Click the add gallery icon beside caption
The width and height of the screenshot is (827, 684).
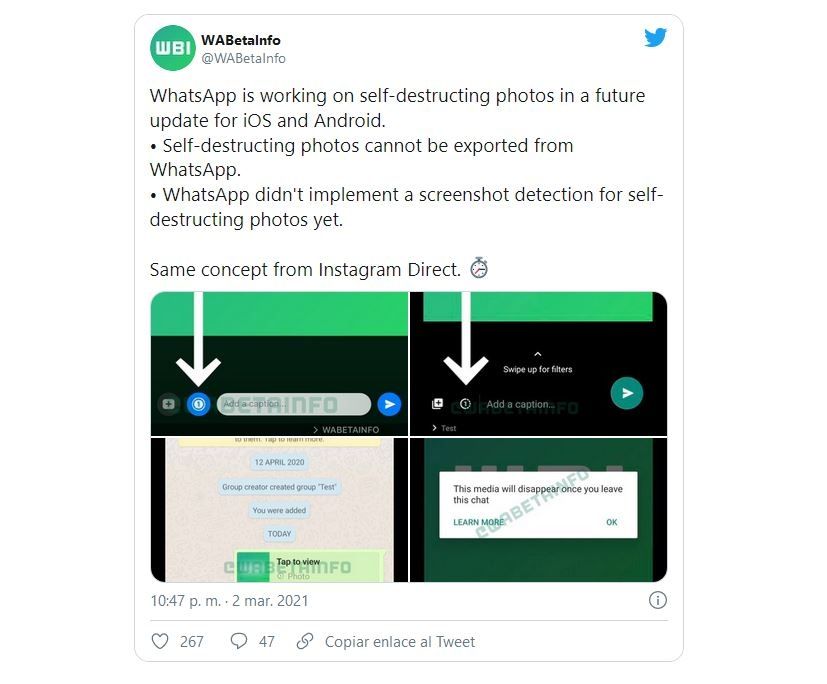click(x=437, y=404)
